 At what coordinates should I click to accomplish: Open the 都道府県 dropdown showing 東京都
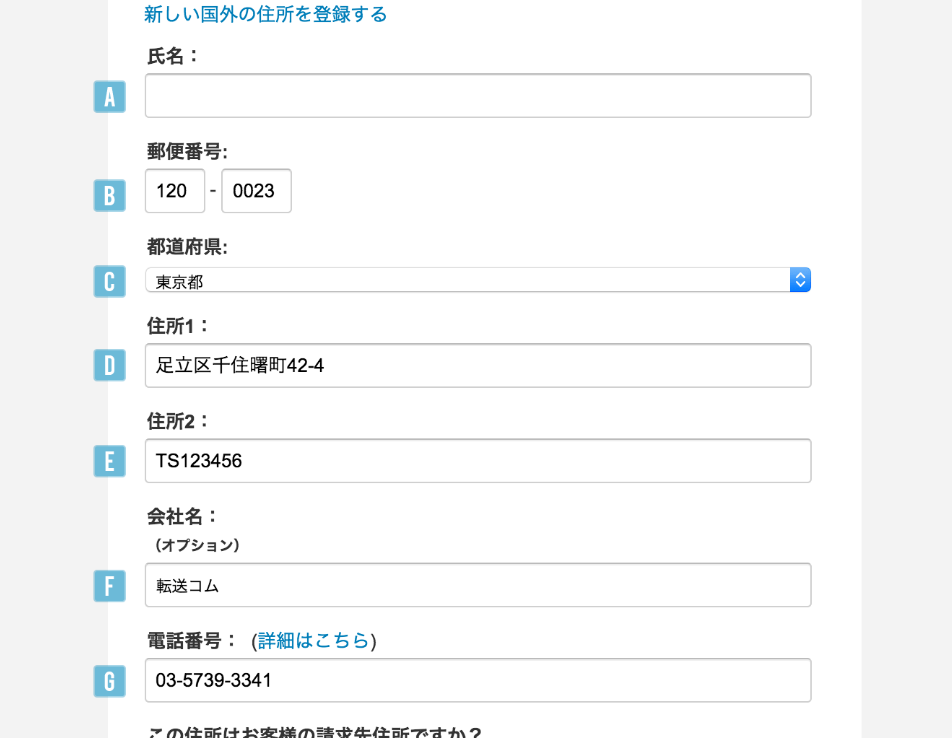[478, 280]
